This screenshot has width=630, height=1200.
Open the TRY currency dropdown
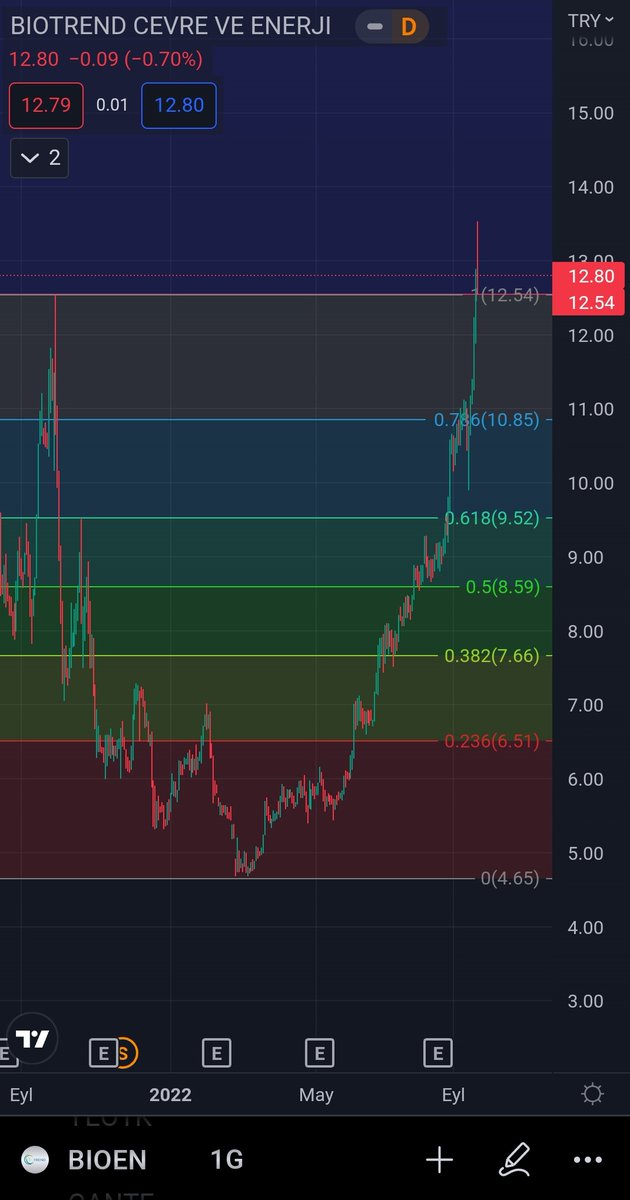pyautogui.click(x=590, y=20)
